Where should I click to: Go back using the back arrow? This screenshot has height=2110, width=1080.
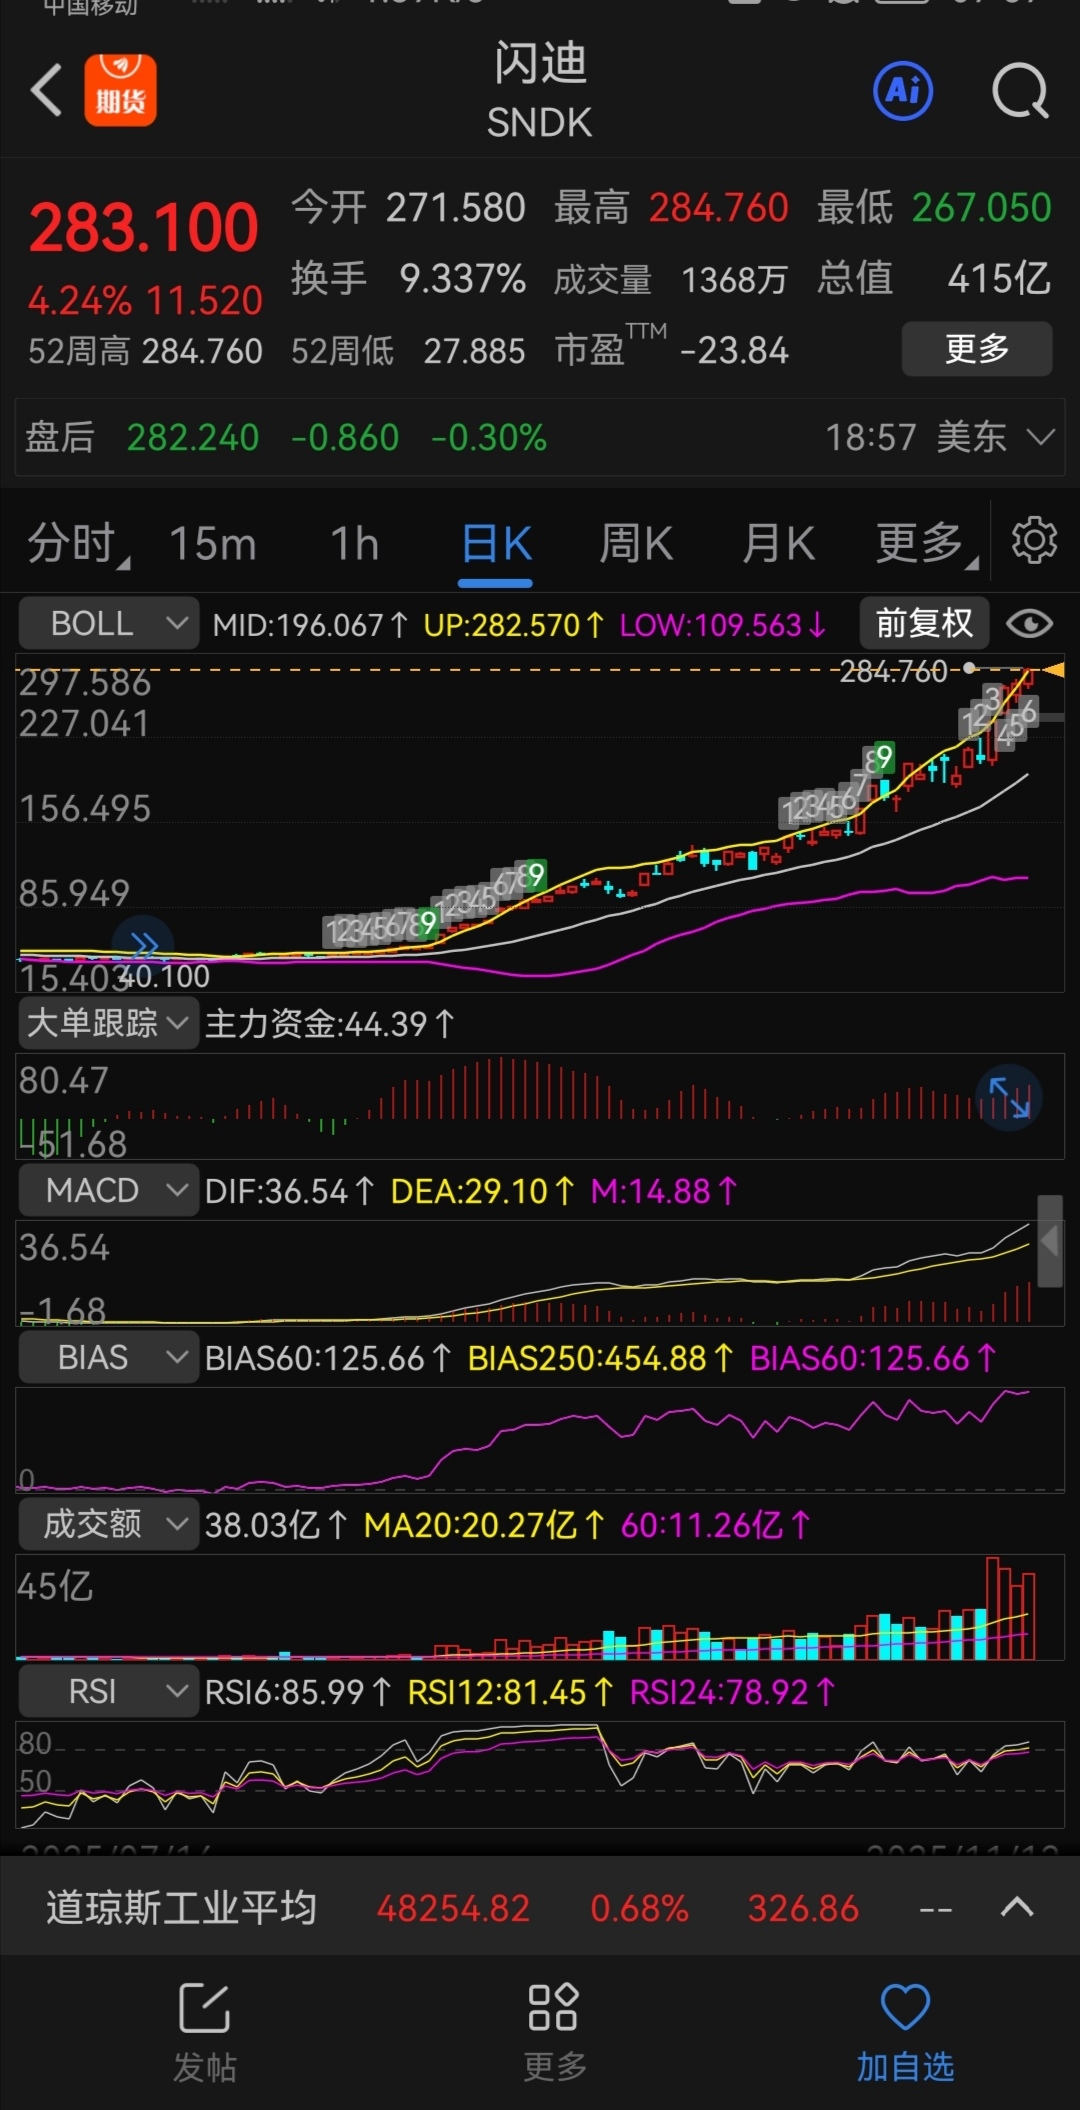(x=46, y=92)
